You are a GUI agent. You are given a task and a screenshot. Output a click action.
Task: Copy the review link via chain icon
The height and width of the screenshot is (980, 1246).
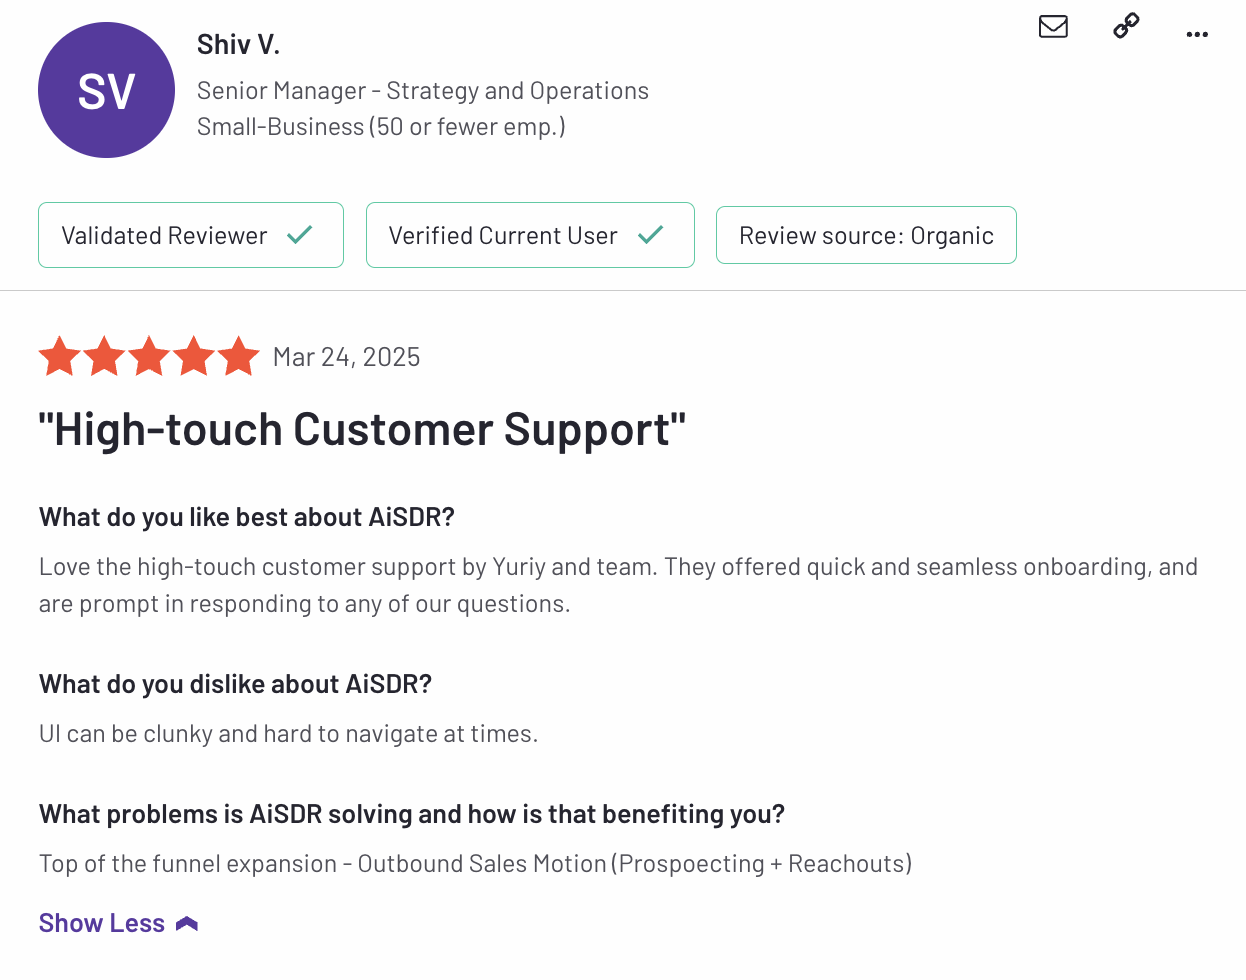(1126, 26)
